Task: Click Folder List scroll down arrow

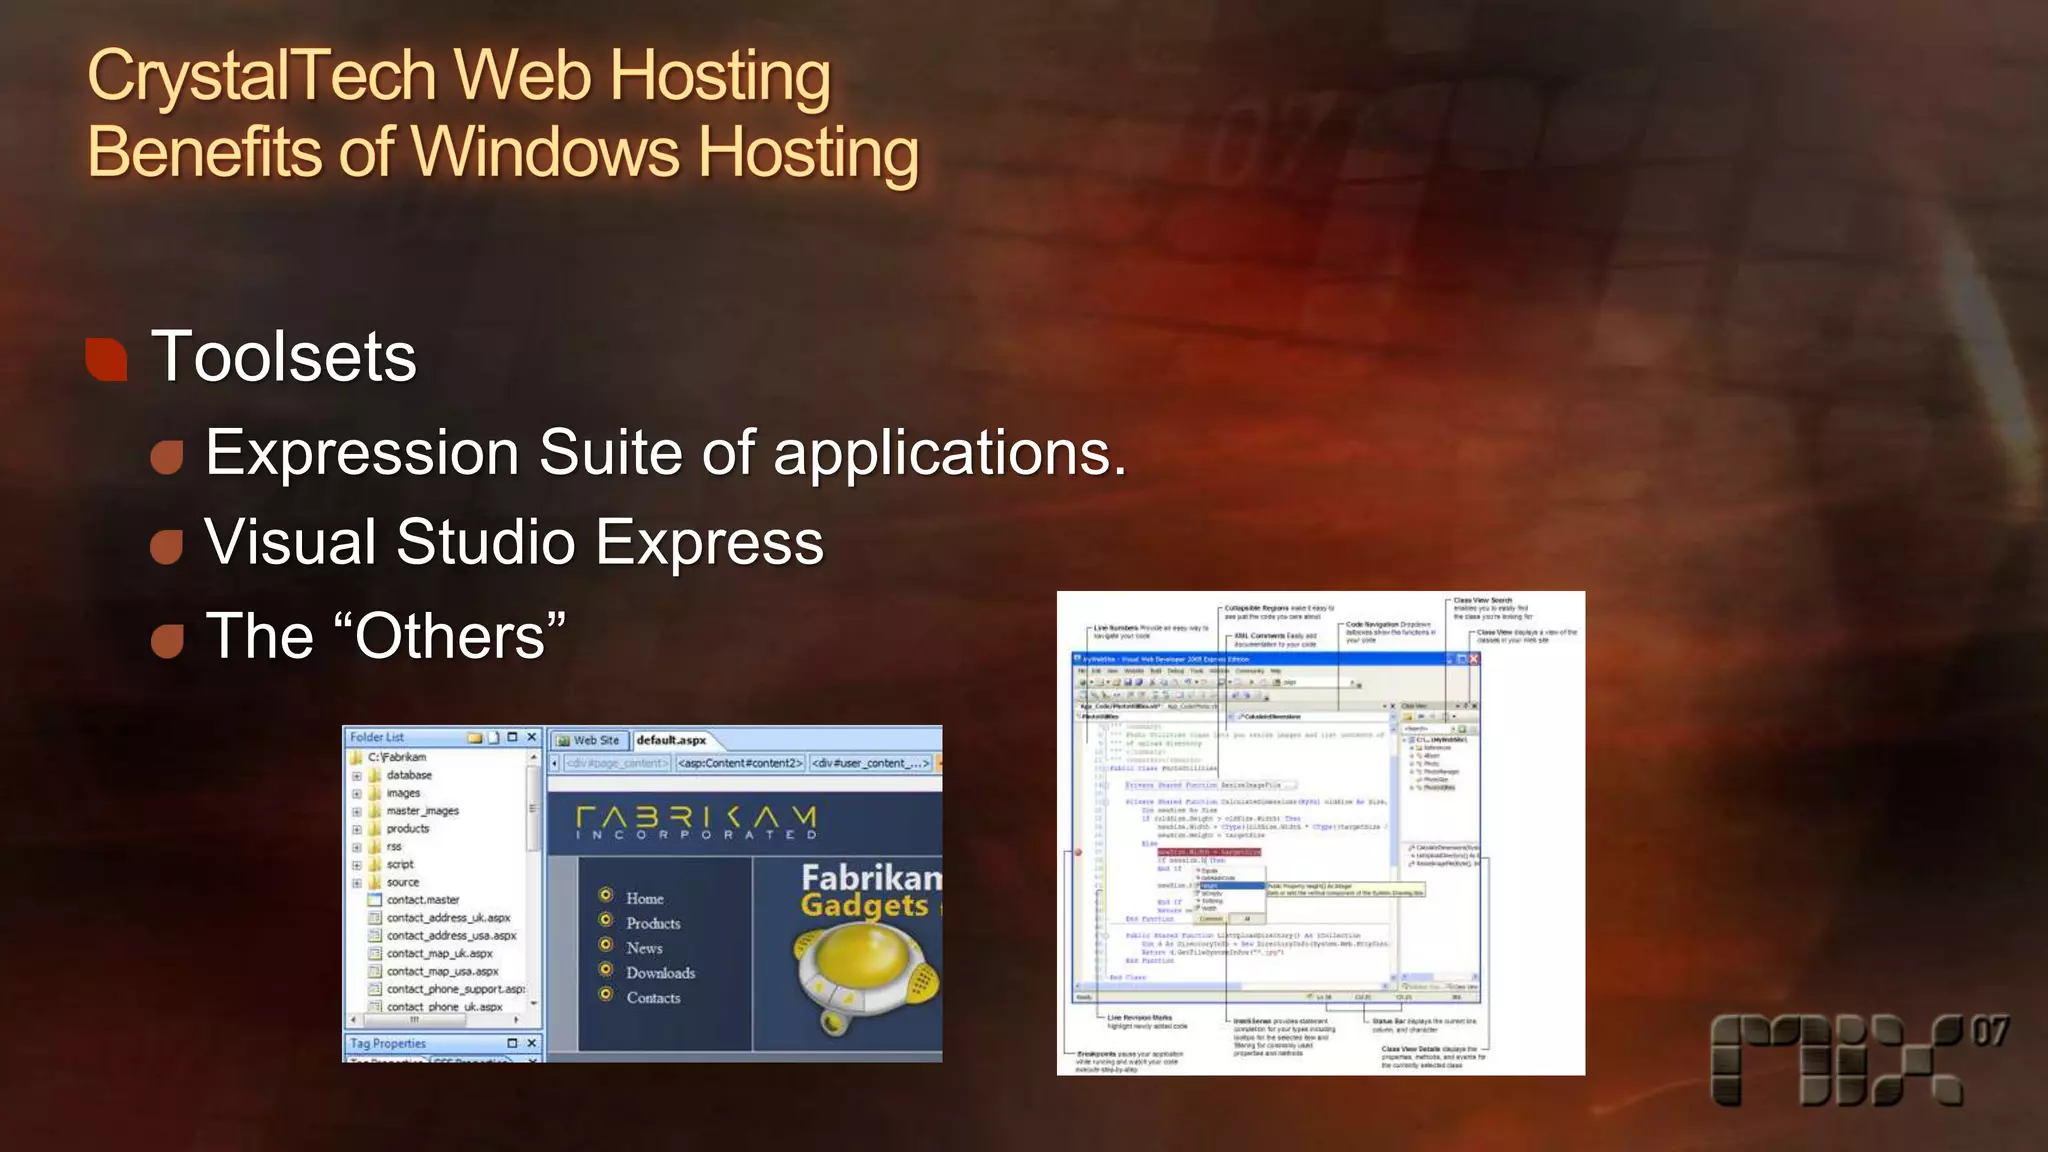Action: click(533, 1003)
